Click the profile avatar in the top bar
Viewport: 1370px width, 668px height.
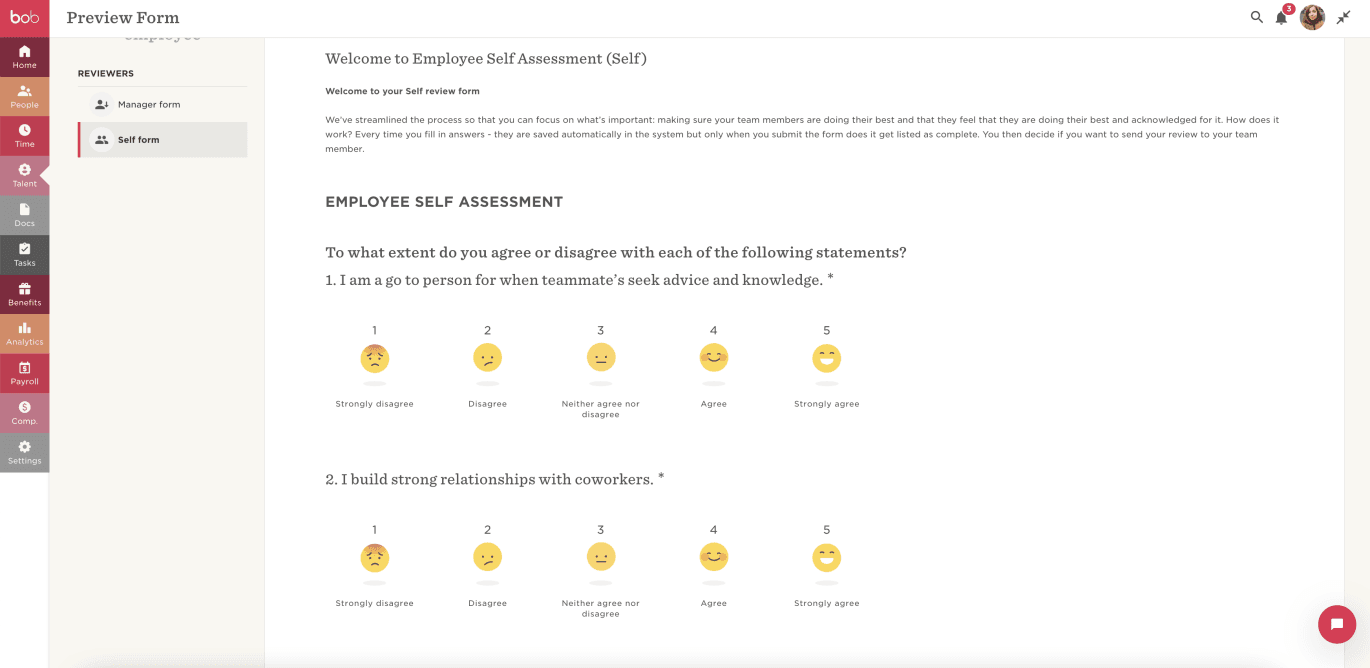[x=1312, y=17]
